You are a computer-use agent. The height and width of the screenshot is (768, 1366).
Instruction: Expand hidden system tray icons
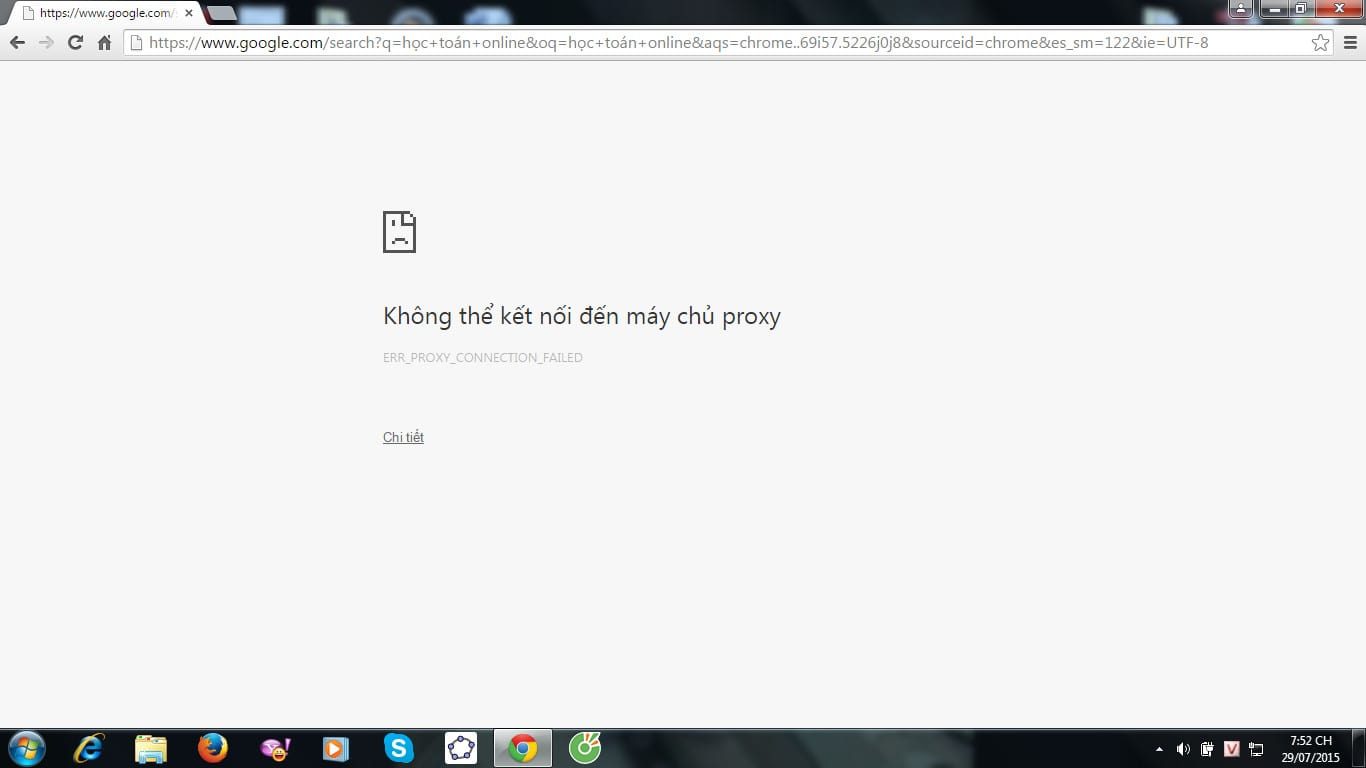[x=1159, y=749]
